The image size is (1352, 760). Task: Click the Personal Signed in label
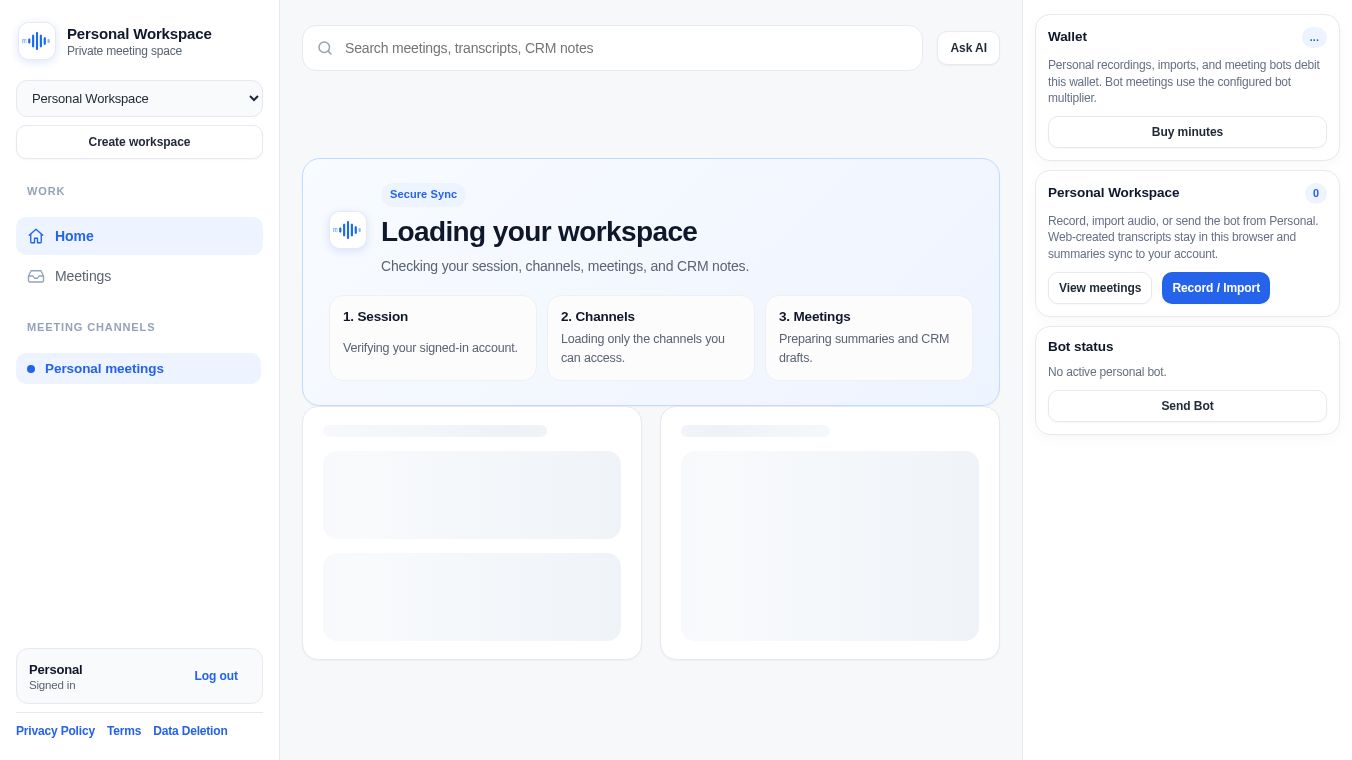pos(56,676)
